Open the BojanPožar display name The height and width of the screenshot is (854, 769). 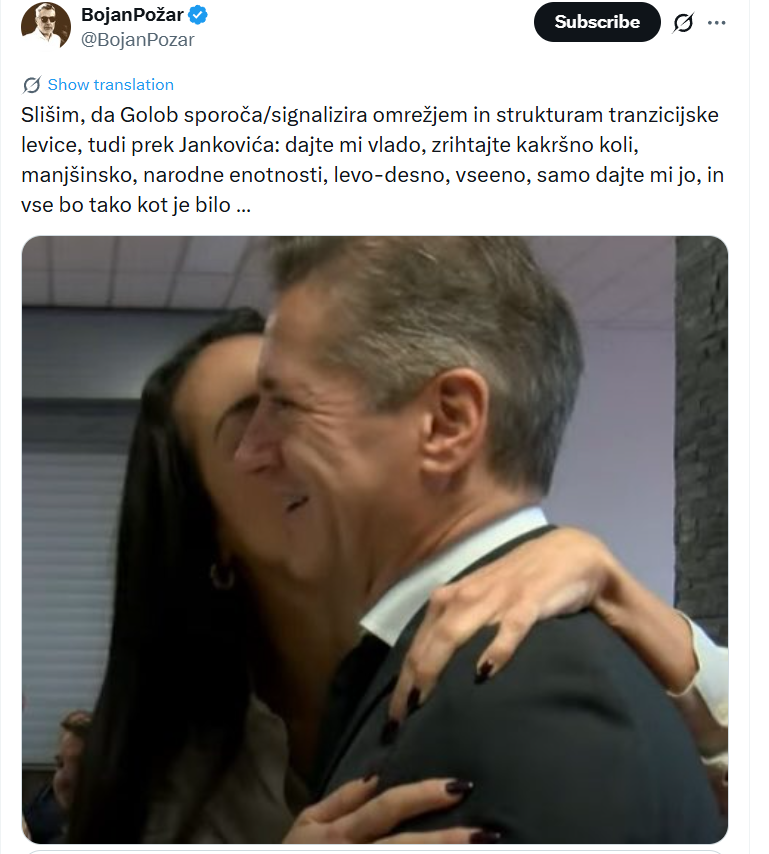coord(132,15)
